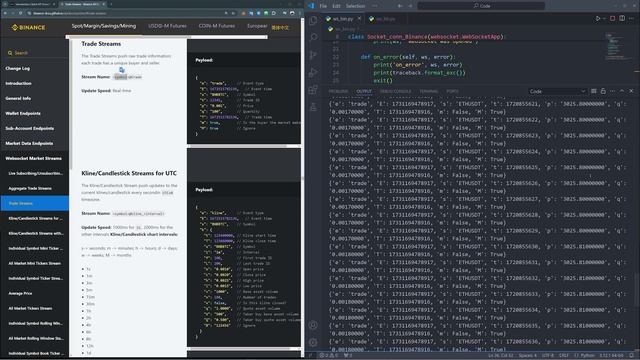Viewport: 640px width, 360px height.
Task: Open Aggregate Trade Streams sidebar item
Action: (x=30, y=188)
